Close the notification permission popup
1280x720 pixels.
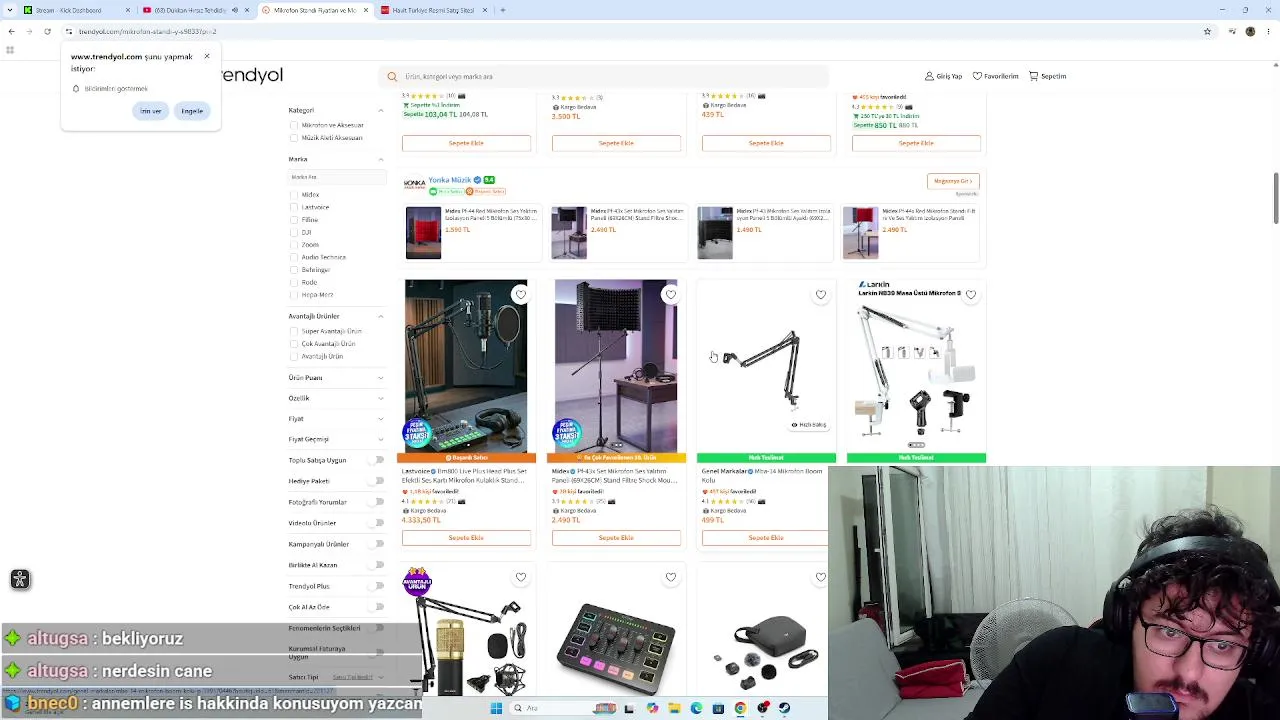pos(207,56)
